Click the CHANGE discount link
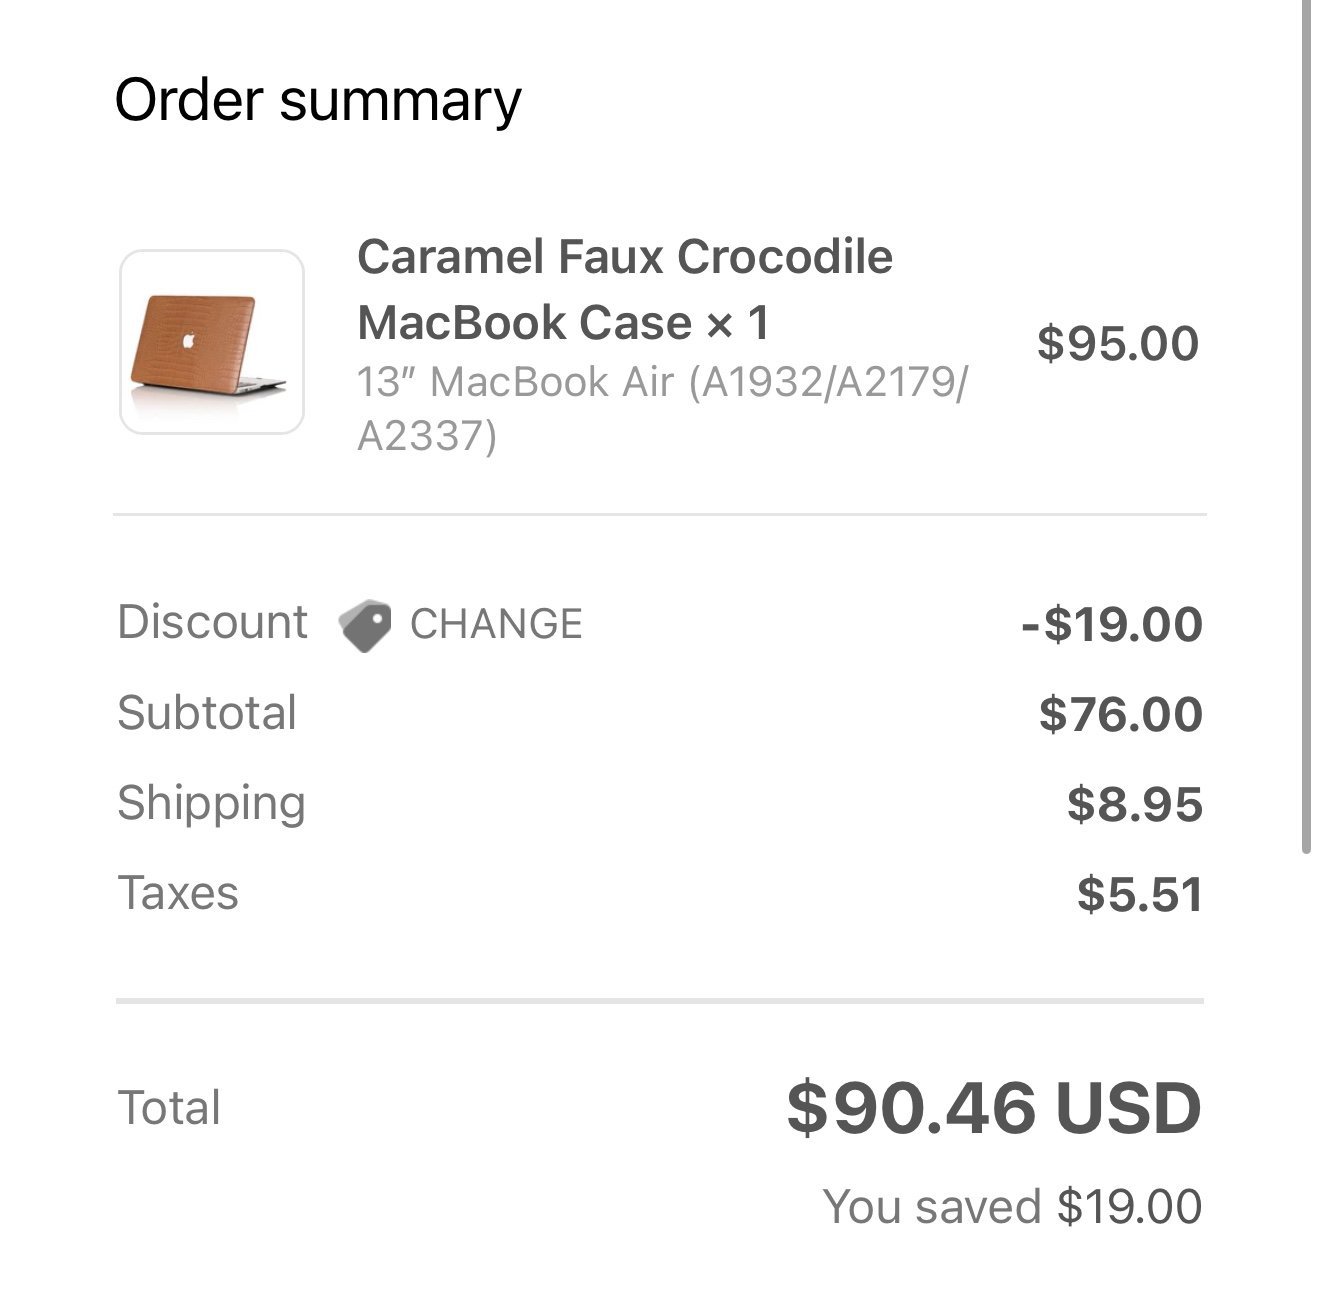This screenshot has width=1320, height=1304. click(x=496, y=624)
